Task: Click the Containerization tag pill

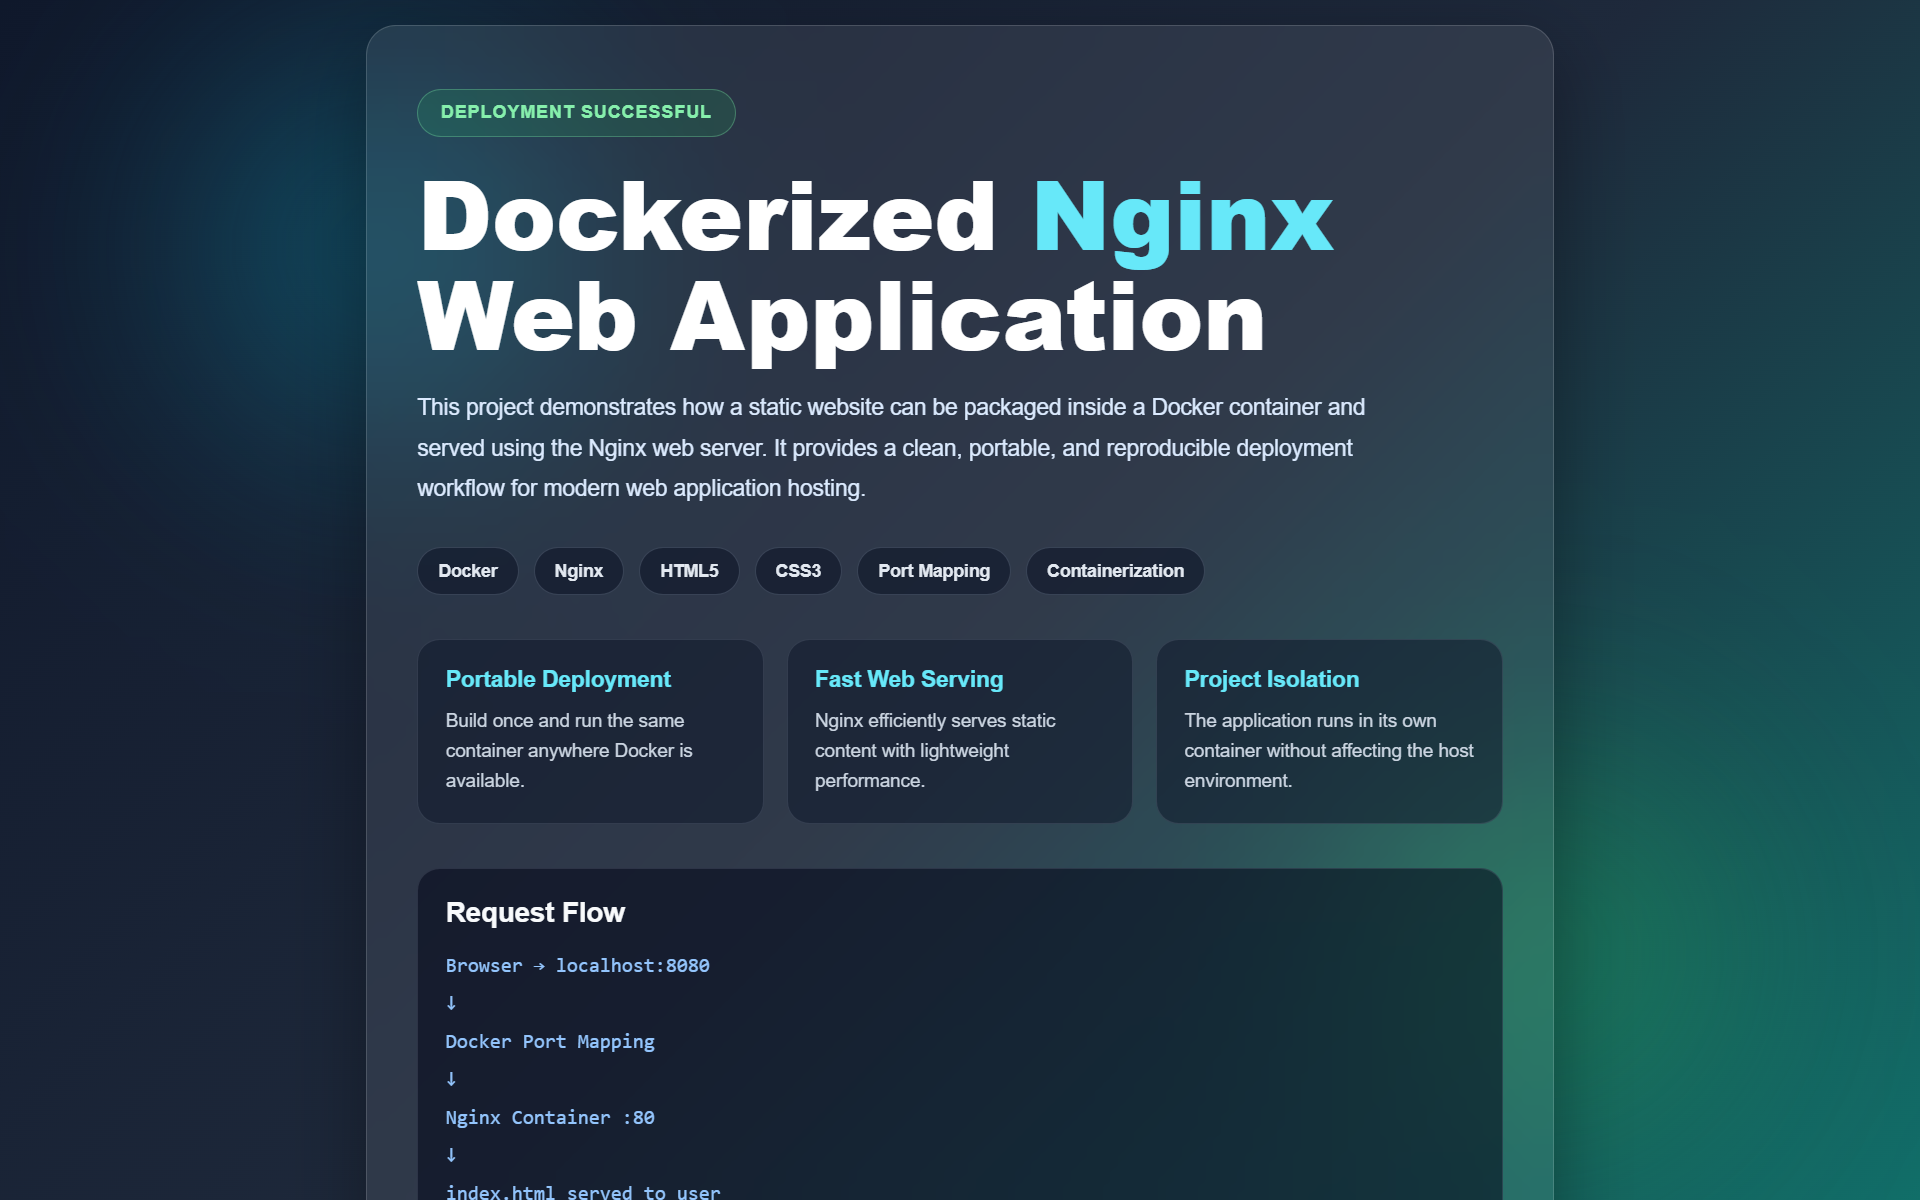Action: pos(1115,571)
